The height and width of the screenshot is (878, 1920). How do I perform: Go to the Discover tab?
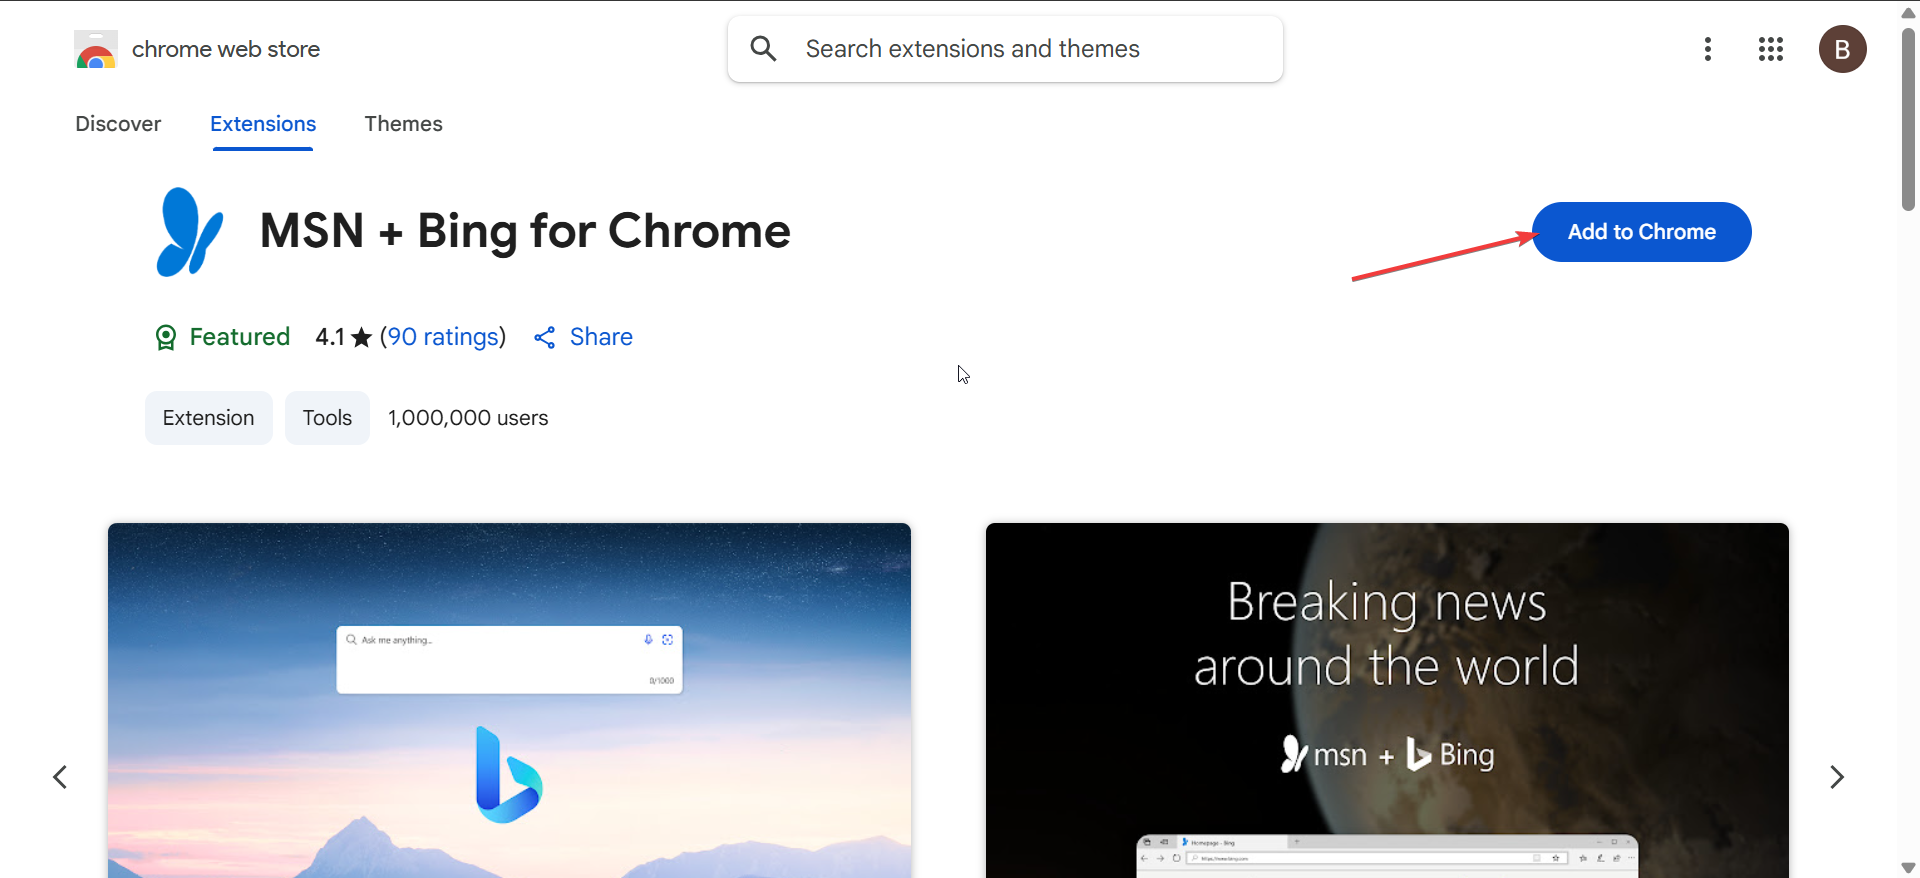click(x=118, y=124)
